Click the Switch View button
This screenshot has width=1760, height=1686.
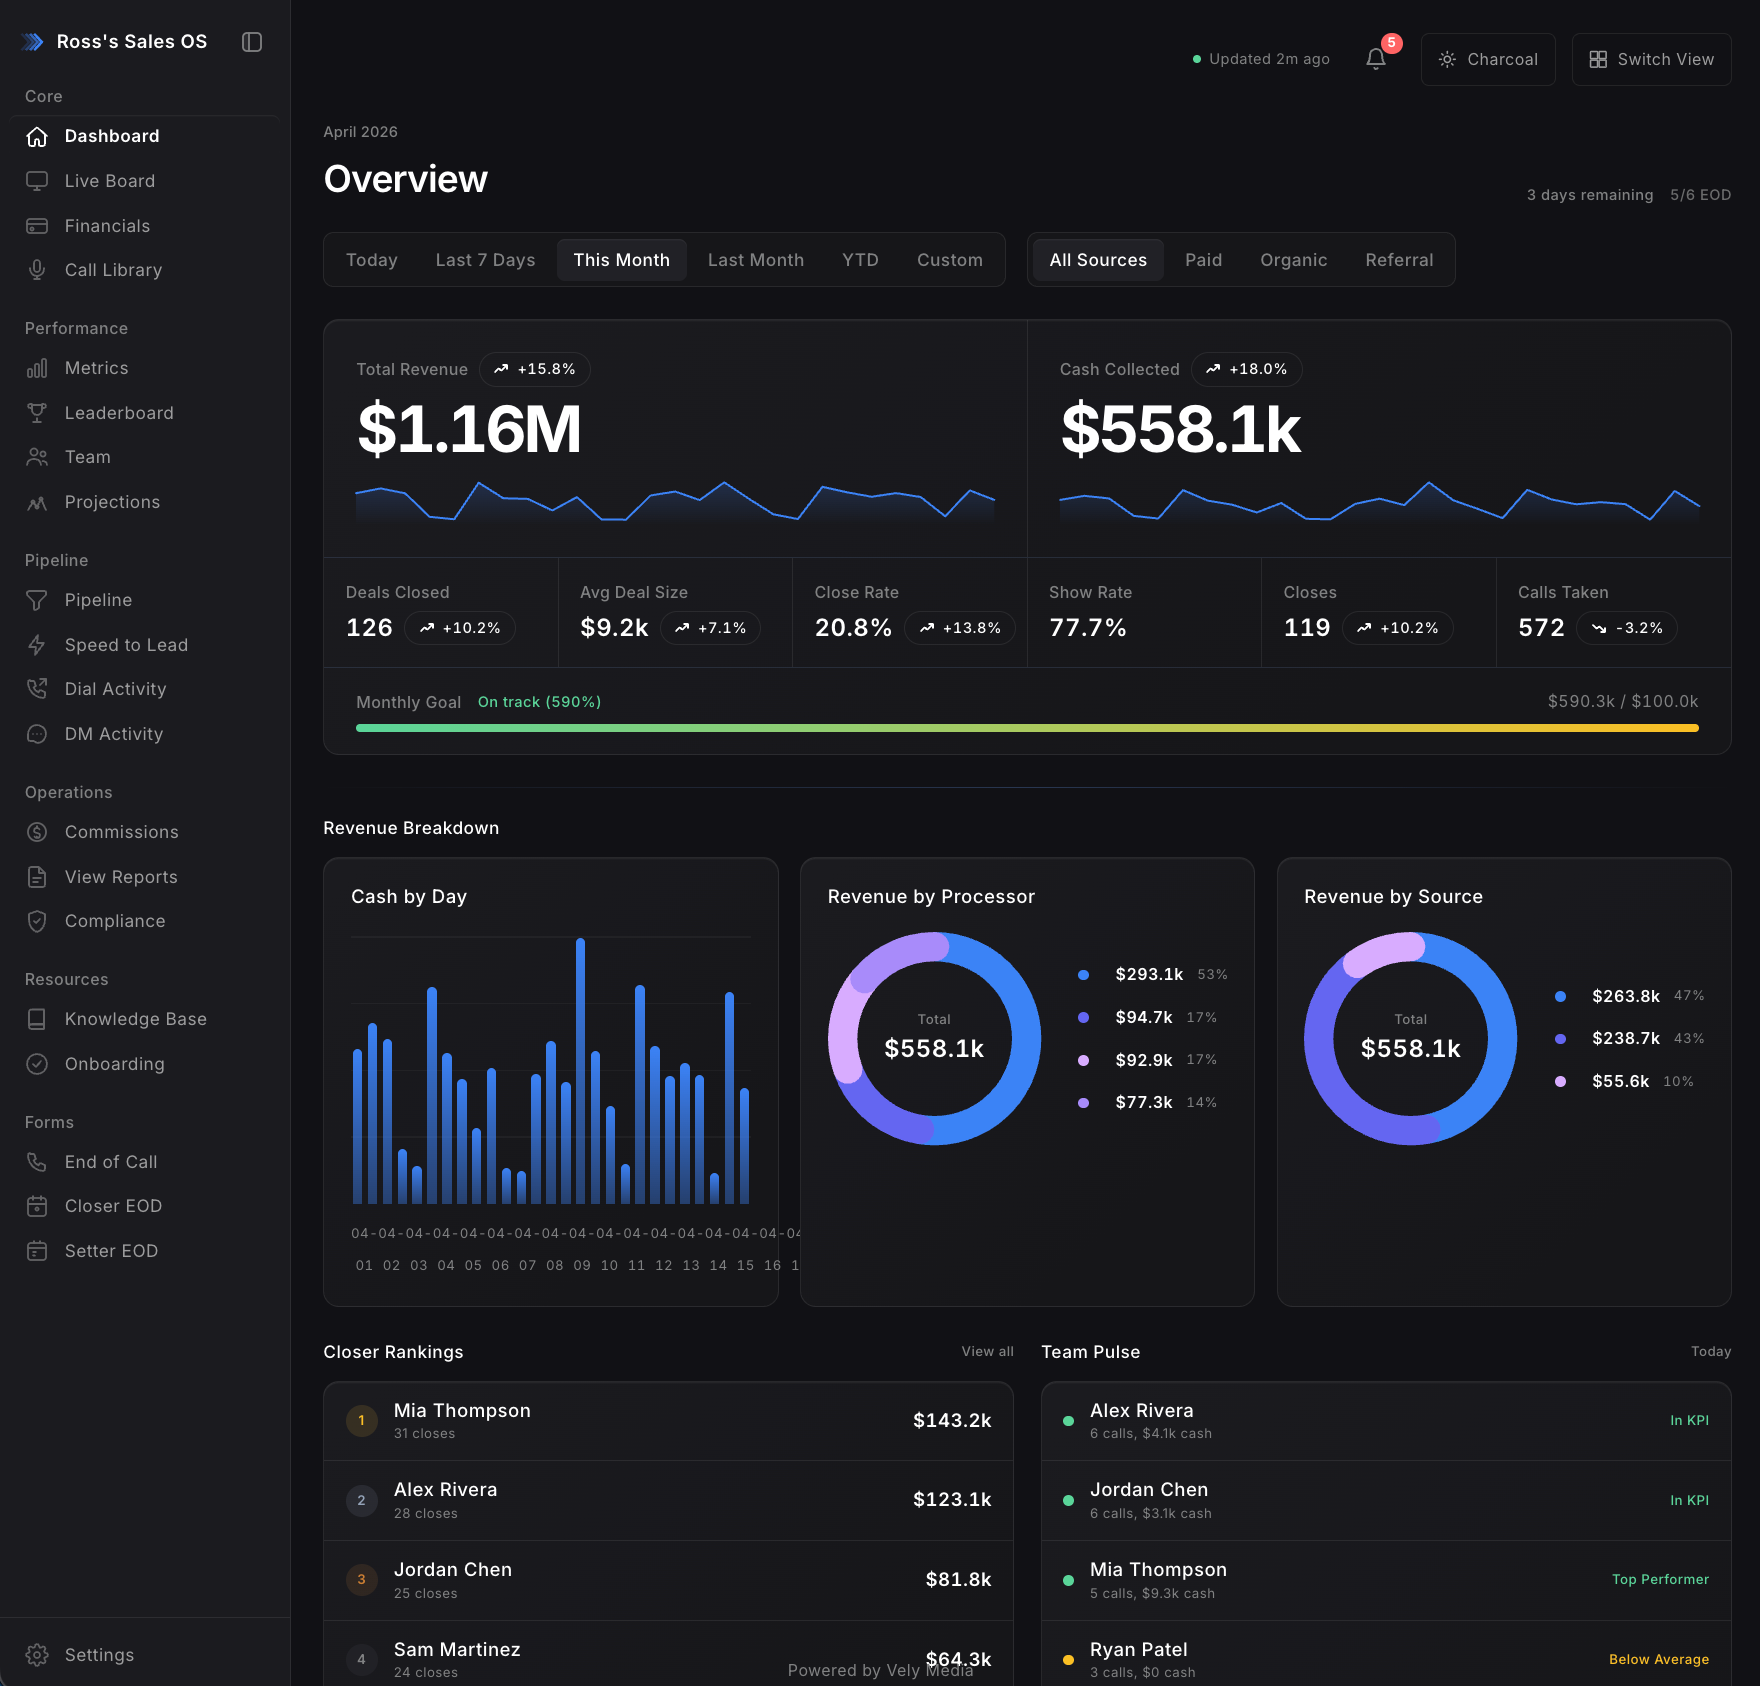pos(1652,59)
